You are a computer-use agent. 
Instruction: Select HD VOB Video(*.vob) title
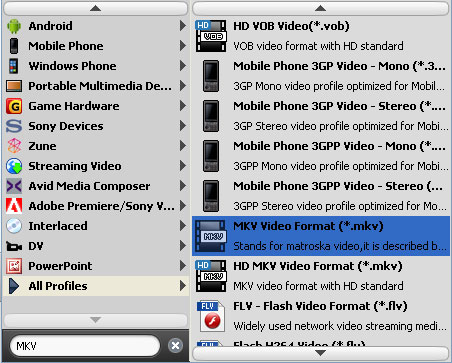tap(291, 26)
